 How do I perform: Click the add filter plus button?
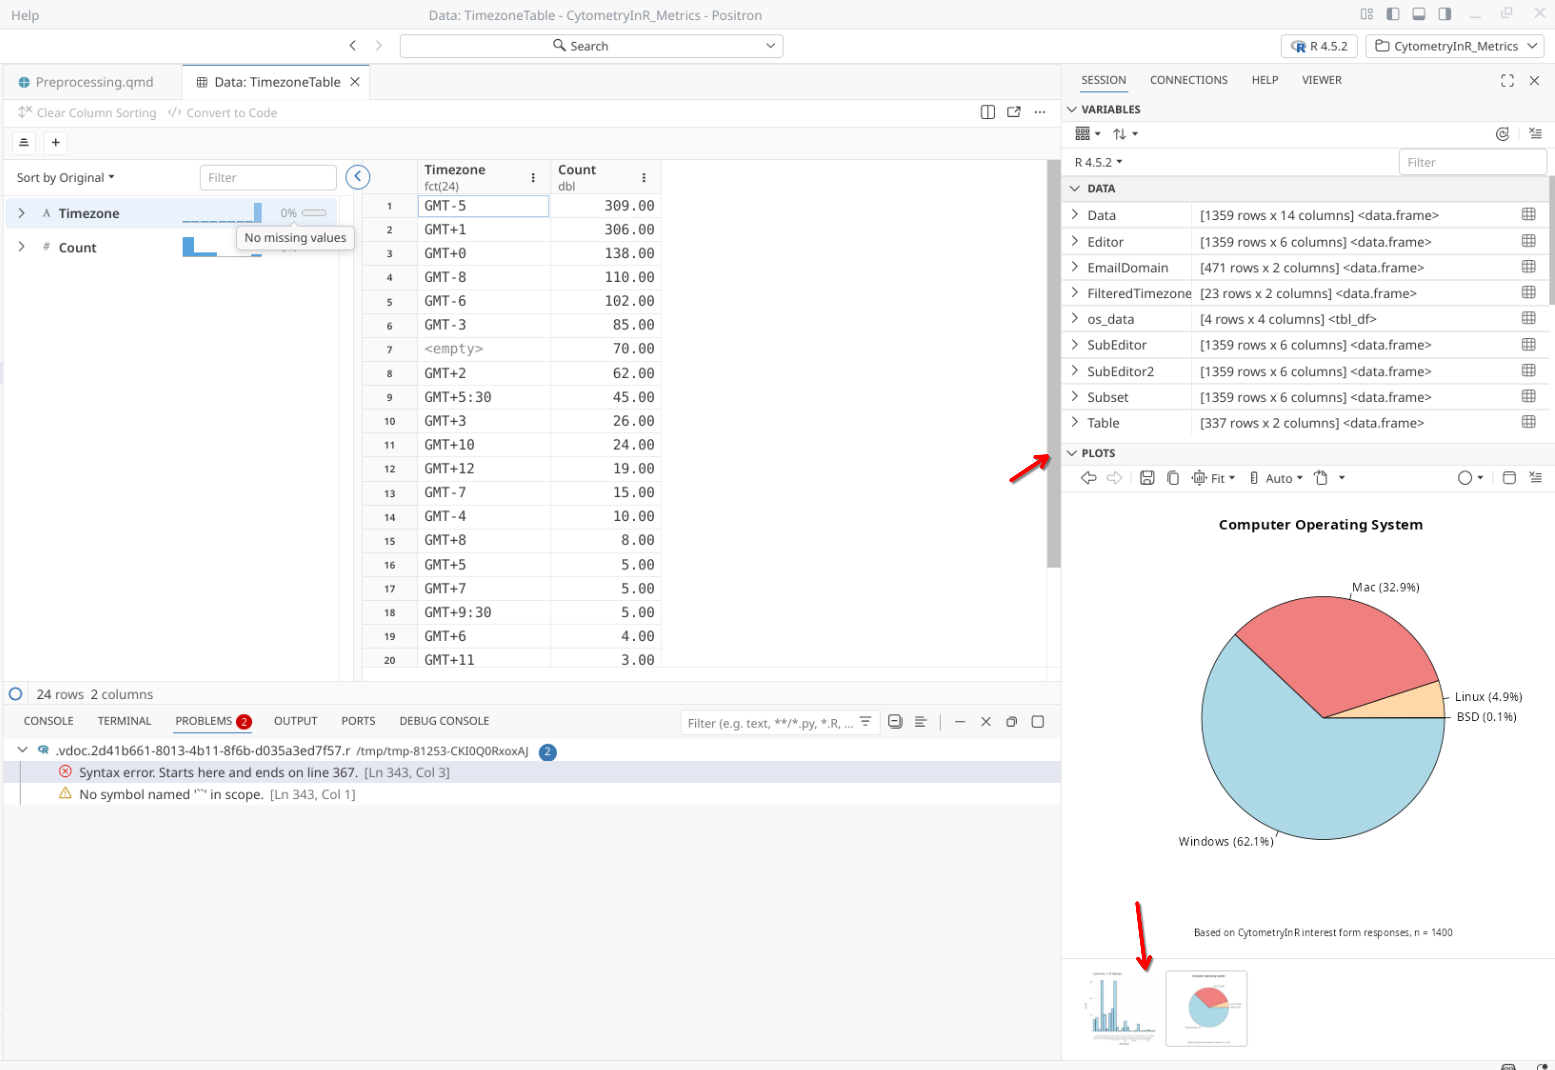pos(56,143)
